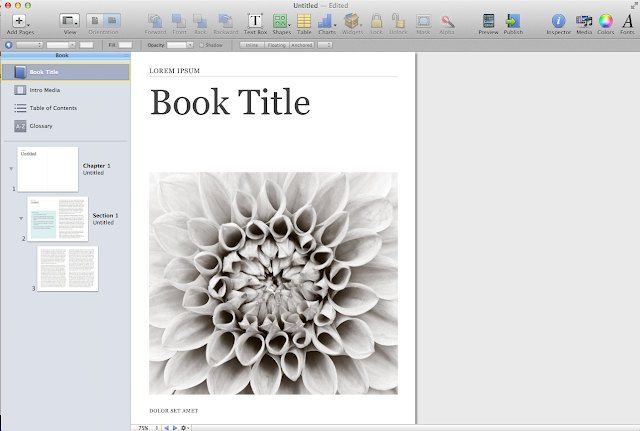This screenshot has width=640, height=431.
Task: Set object placement to Anchored
Action: 302,45
